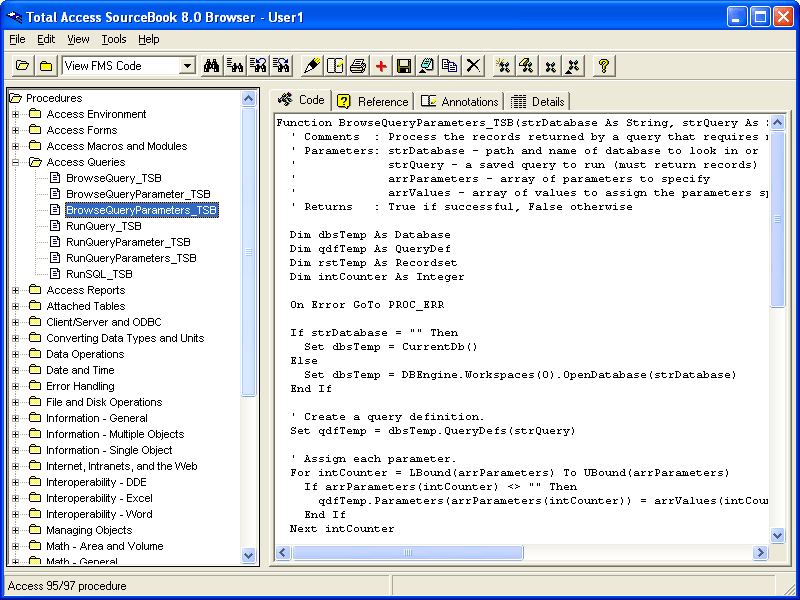The height and width of the screenshot is (600, 800).
Task: Expand the Error Handling folder
Action: pos(15,386)
